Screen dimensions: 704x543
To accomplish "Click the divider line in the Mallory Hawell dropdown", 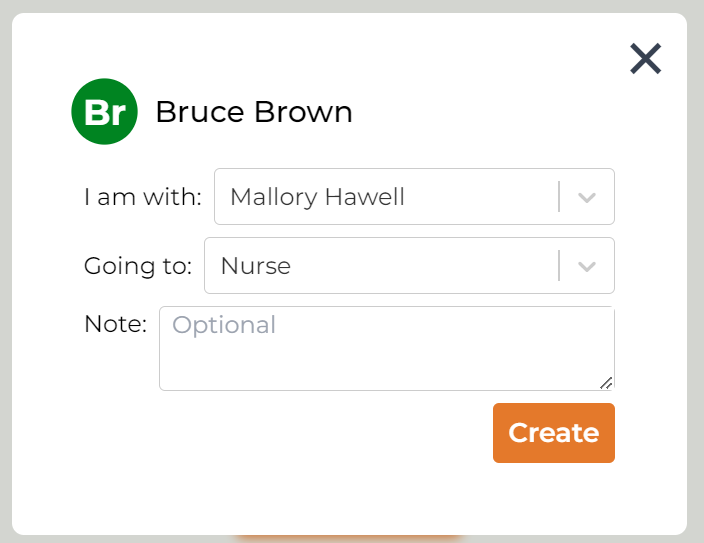I will 559,197.
